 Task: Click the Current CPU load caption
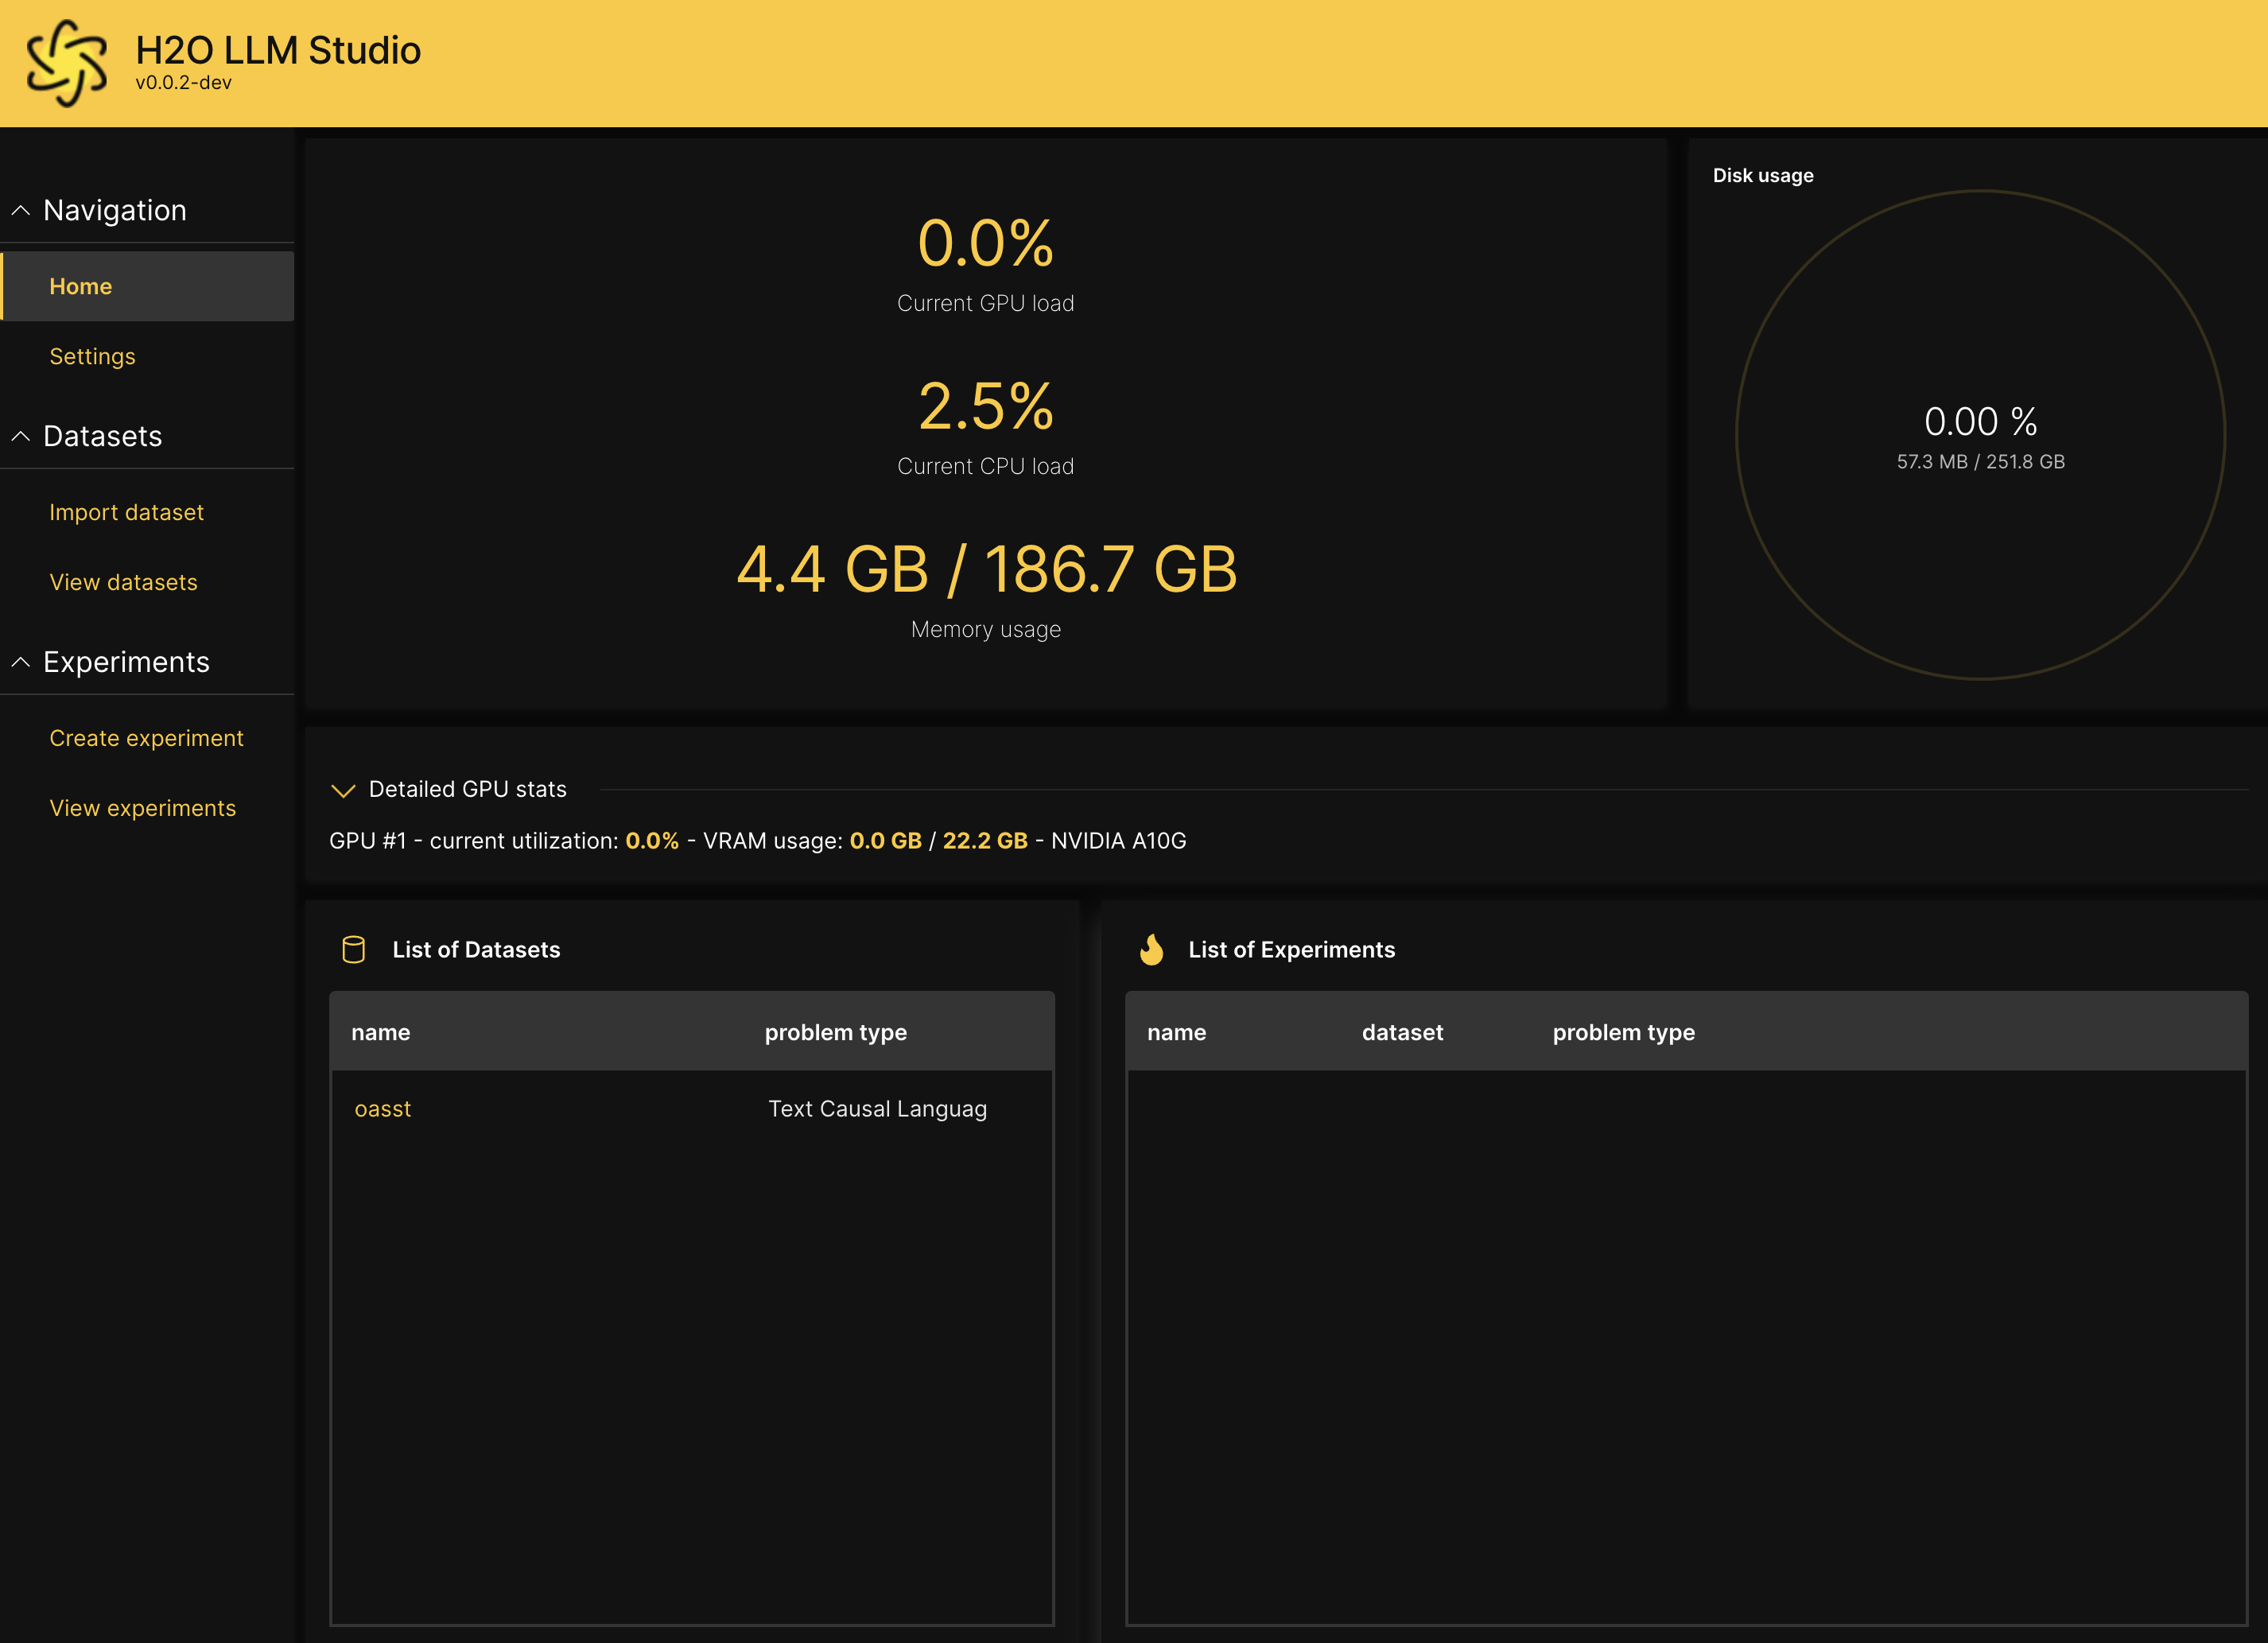986,466
